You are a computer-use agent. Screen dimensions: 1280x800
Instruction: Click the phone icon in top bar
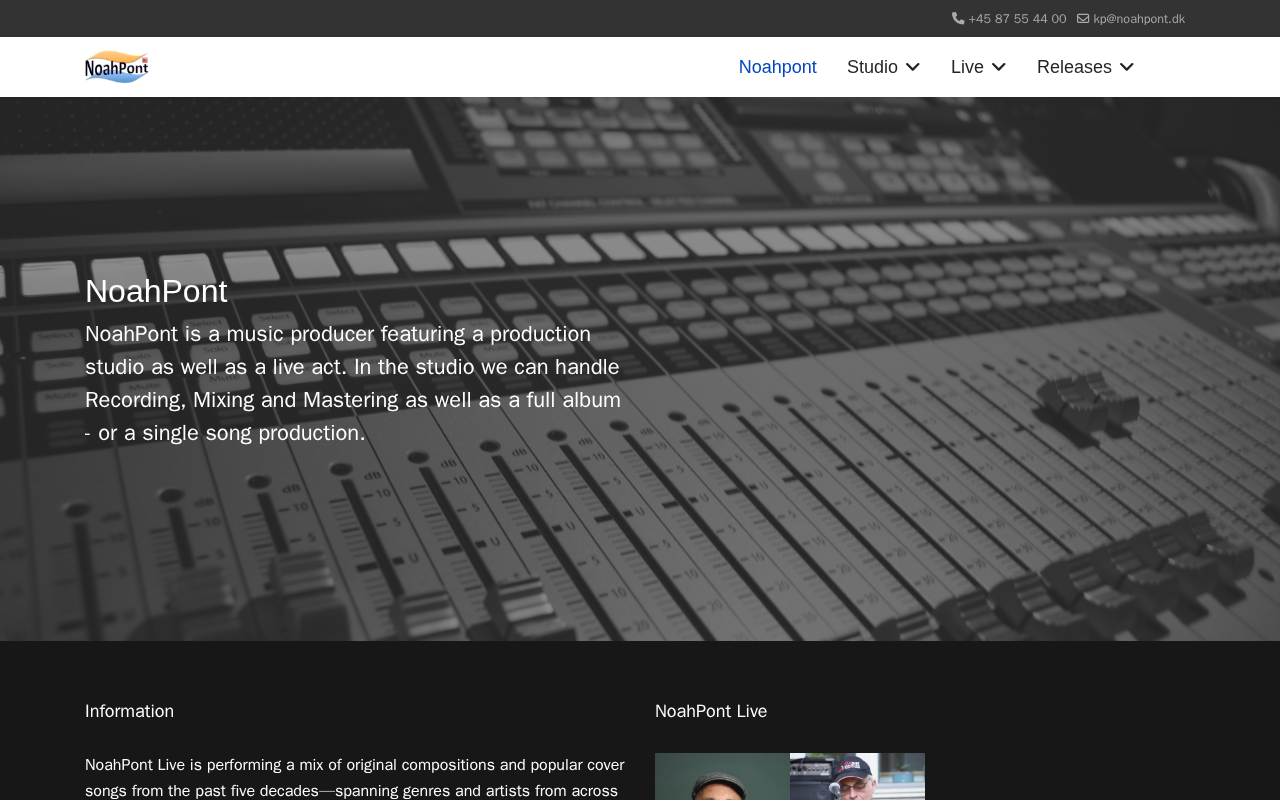[x=958, y=18]
